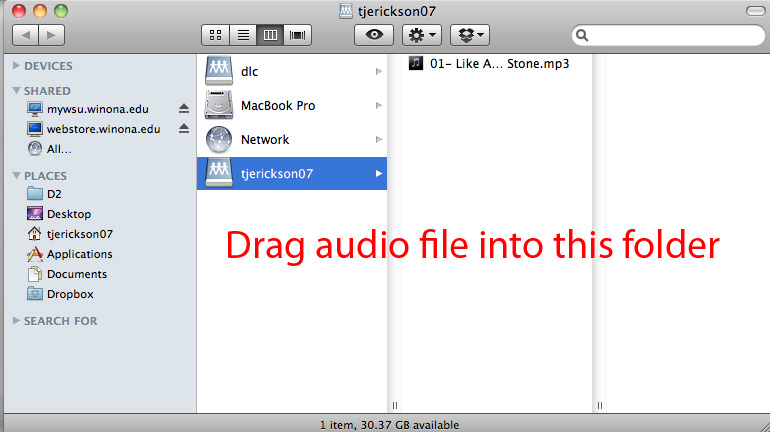Switch to Cover Flow view
Viewport: 770px width, 432px height.
pos(297,35)
